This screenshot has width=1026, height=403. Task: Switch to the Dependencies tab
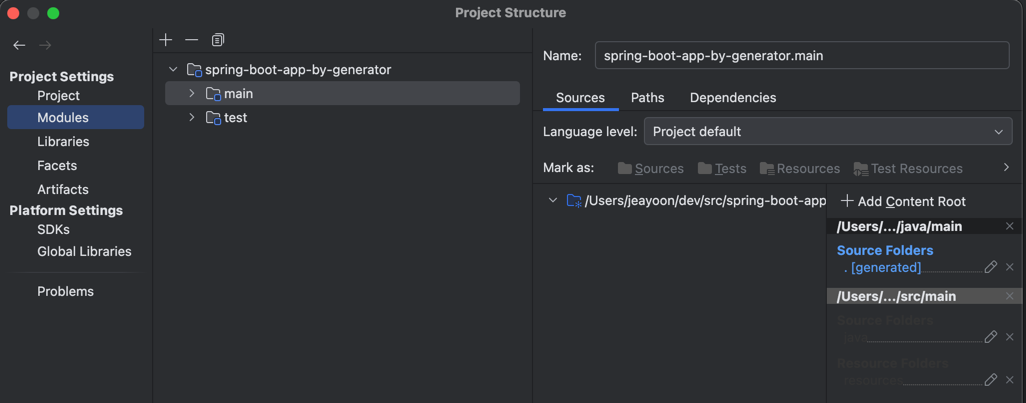tap(733, 97)
